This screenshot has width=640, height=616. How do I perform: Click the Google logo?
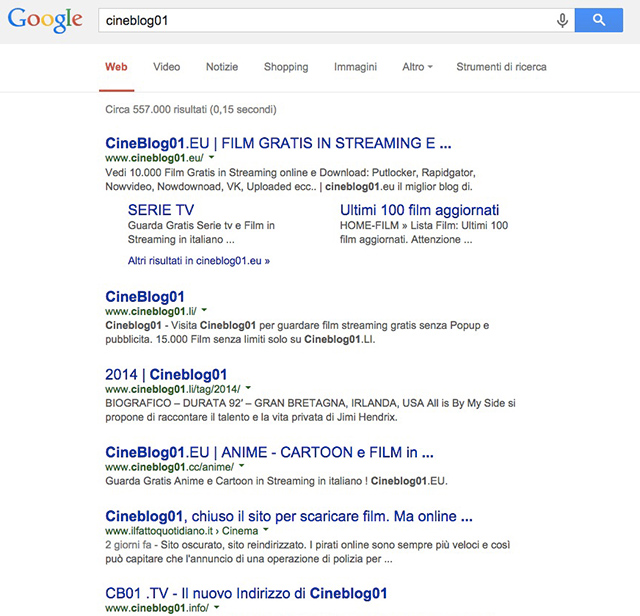pyautogui.click(x=45, y=20)
